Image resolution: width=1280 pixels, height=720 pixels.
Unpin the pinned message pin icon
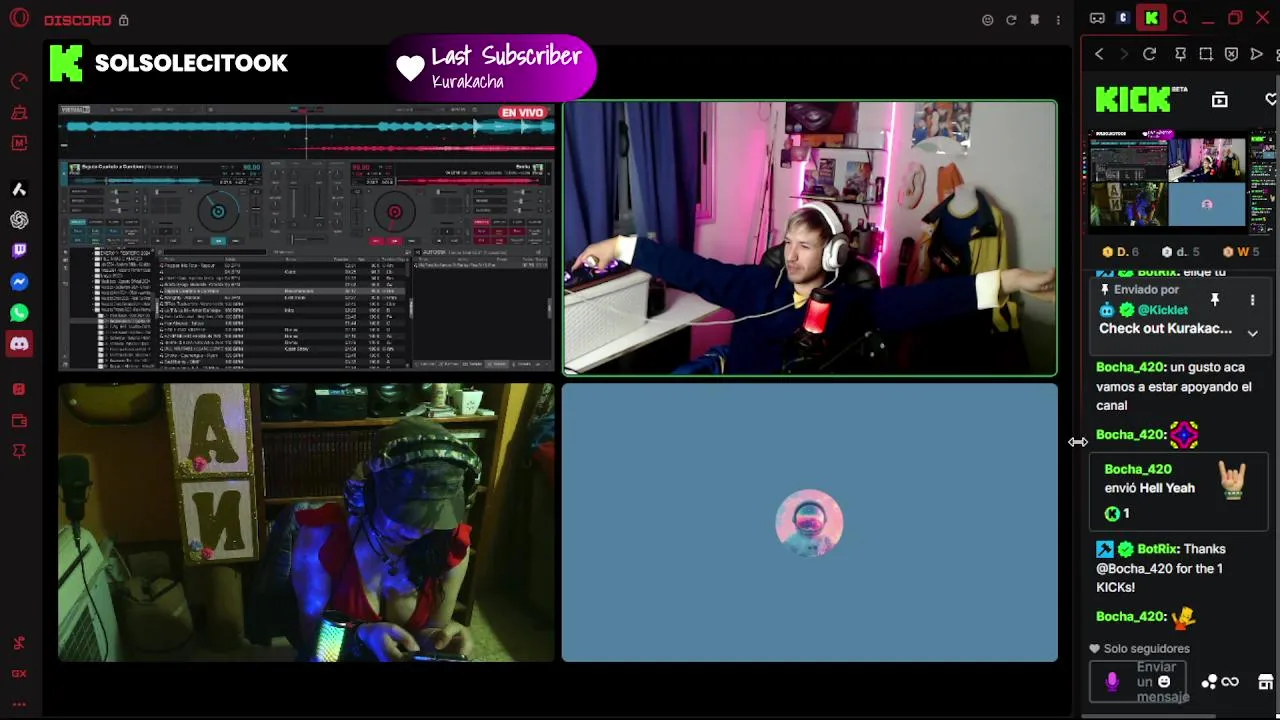[1215, 300]
